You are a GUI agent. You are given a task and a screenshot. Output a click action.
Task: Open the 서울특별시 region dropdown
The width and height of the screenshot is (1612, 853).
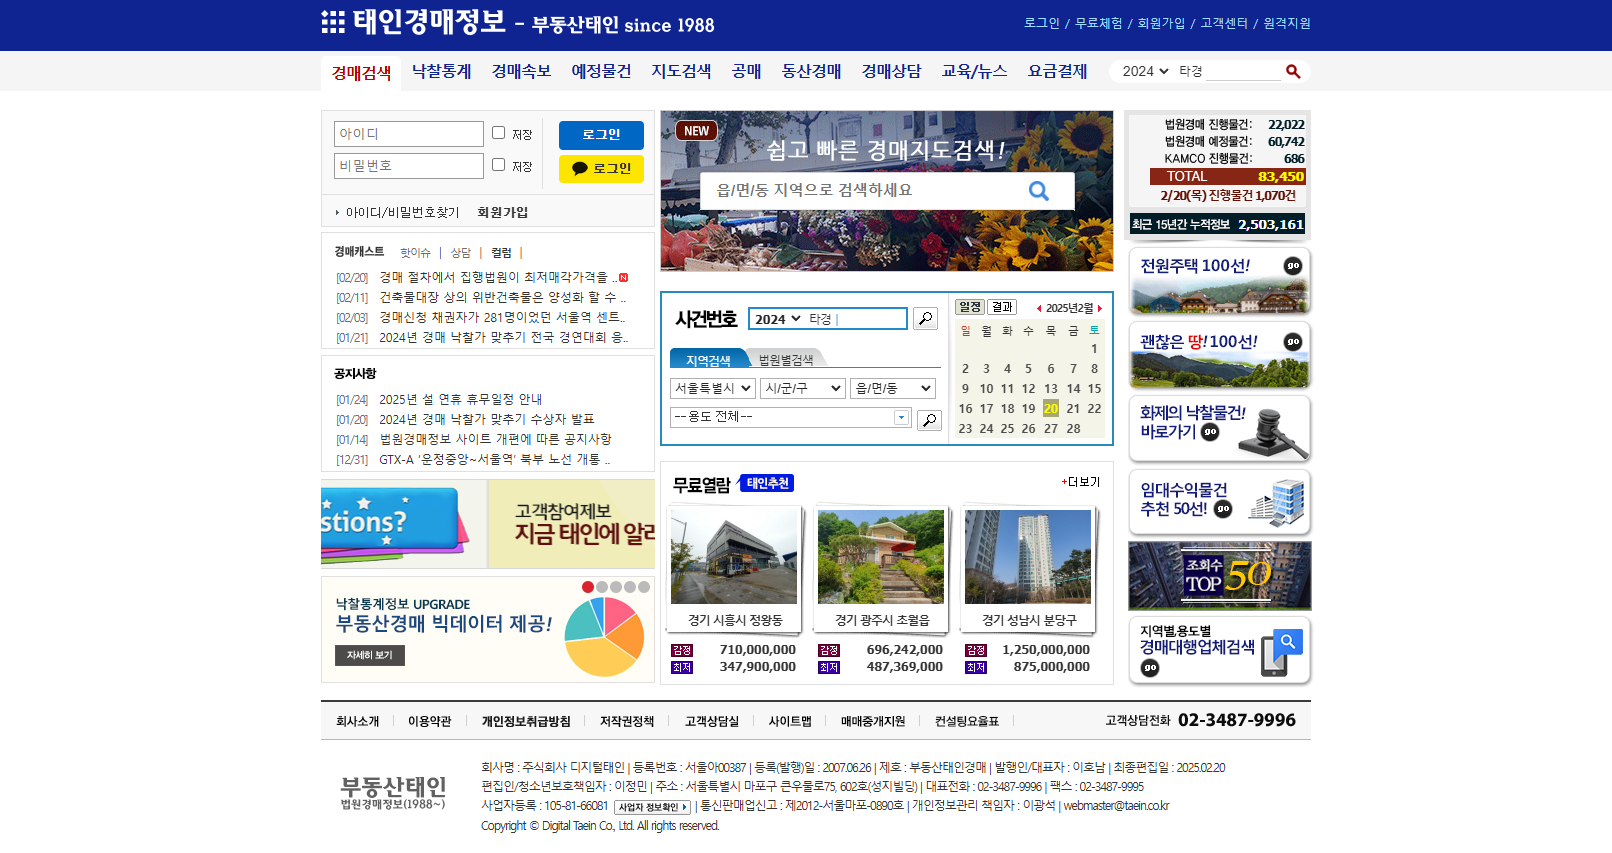(x=712, y=388)
